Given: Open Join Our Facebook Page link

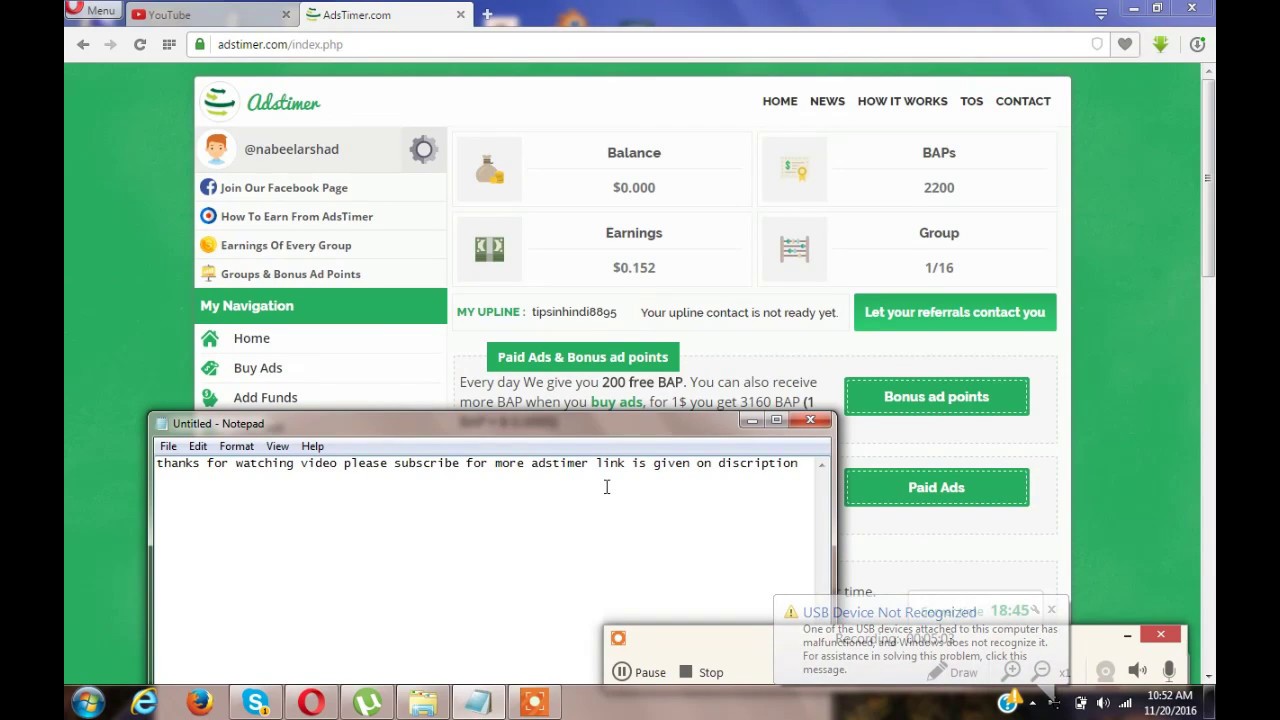Looking at the screenshot, I should click(x=284, y=187).
